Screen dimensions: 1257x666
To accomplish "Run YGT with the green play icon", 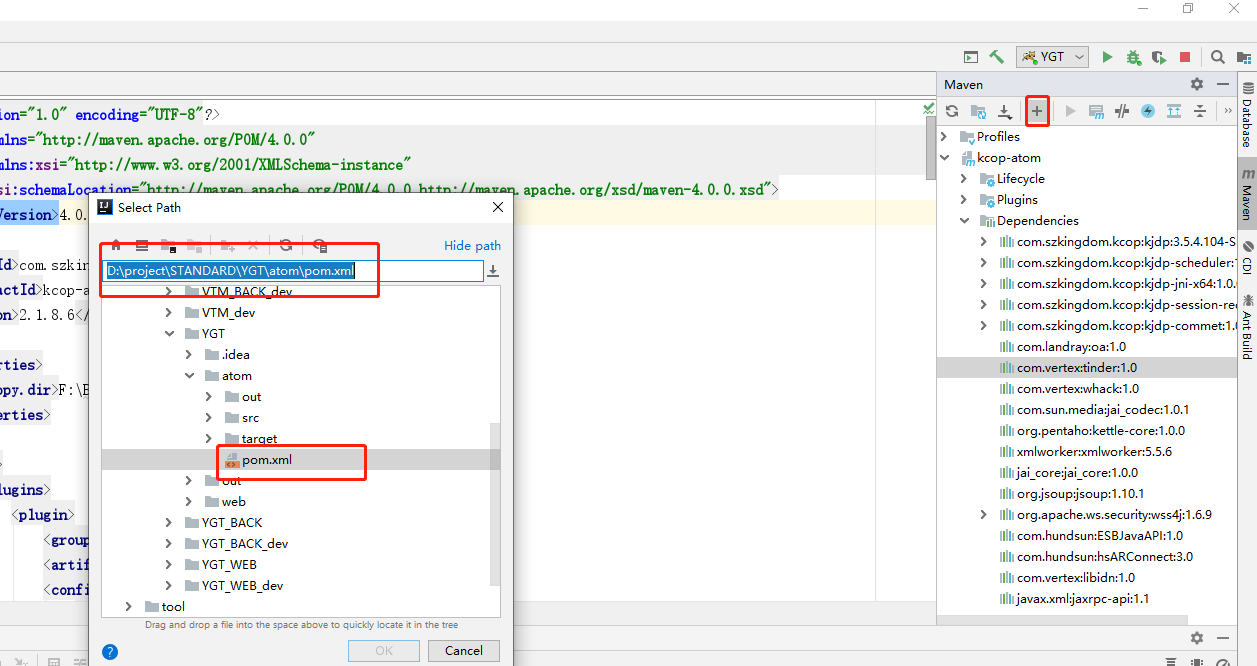I will point(1107,57).
